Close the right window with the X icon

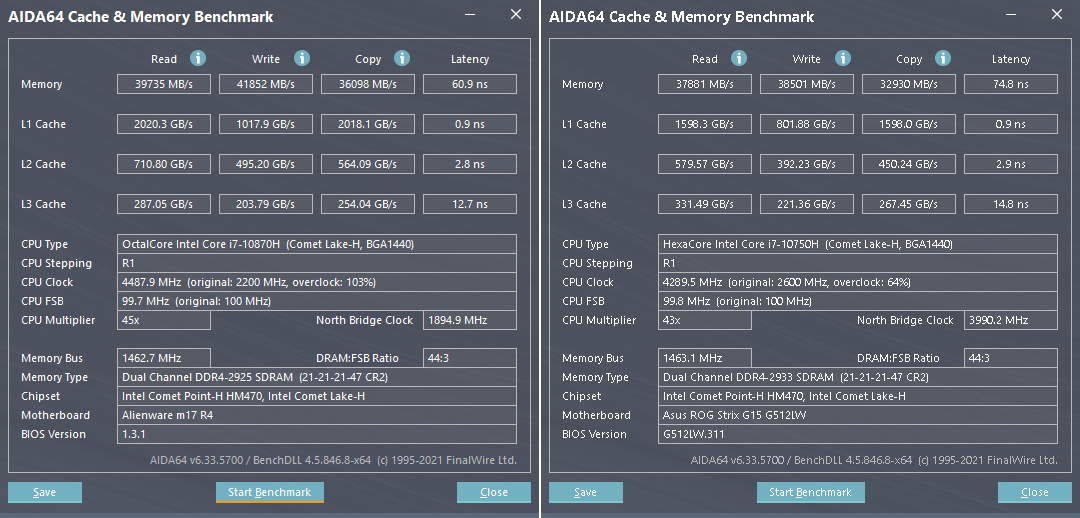pyautogui.click(x=1057, y=14)
